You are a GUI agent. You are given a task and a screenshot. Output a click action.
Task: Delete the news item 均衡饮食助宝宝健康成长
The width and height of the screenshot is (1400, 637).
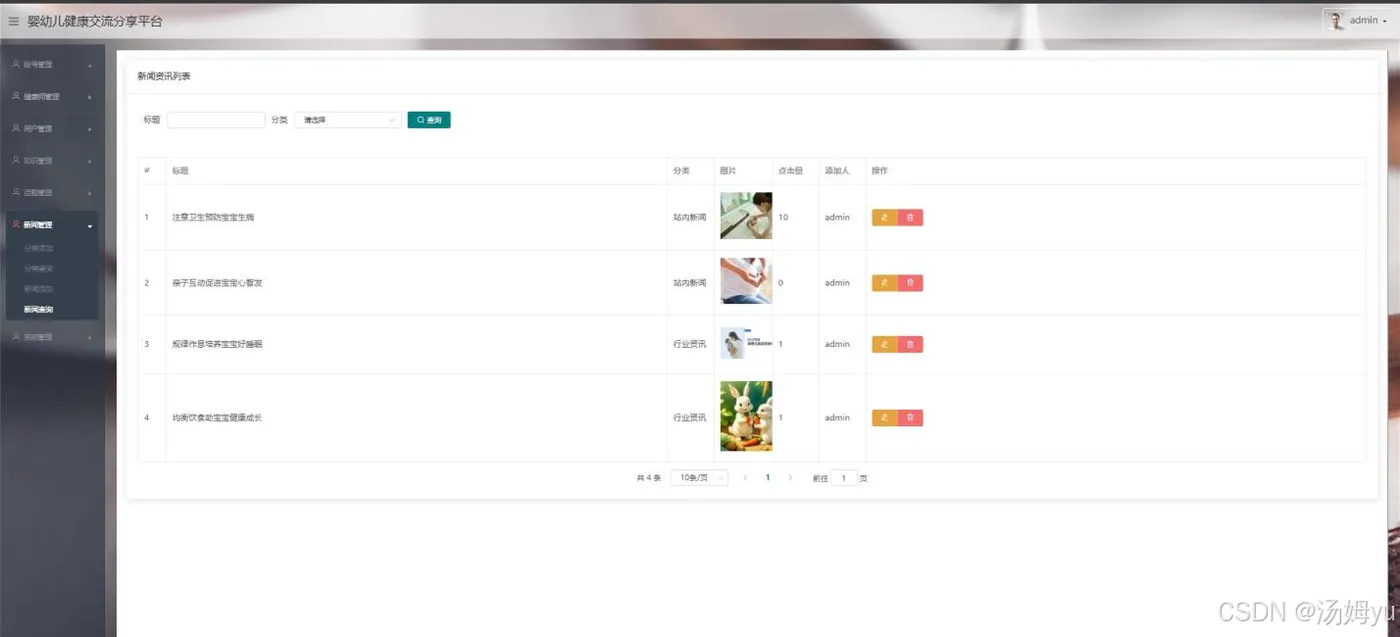pos(910,418)
